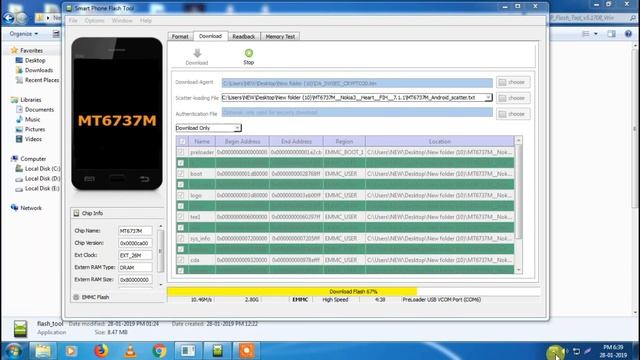Click the green Stop icon
Screen dimensions: 640x360
pyautogui.click(x=249, y=53)
